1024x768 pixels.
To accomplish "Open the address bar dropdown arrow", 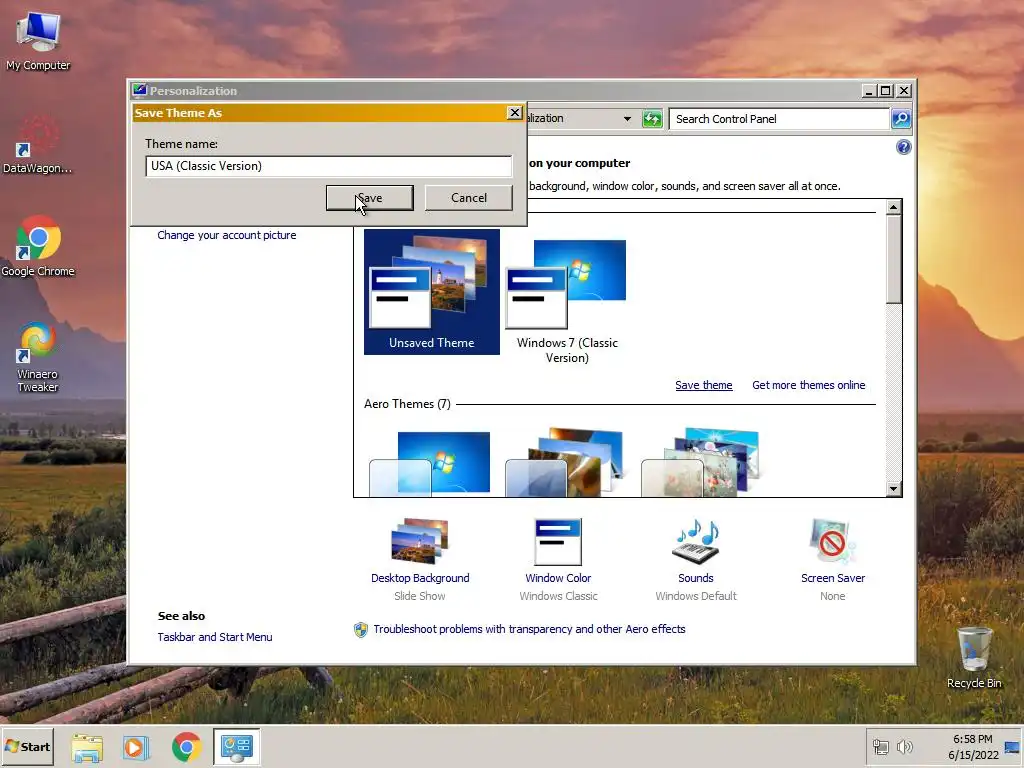I will (627, 119).
